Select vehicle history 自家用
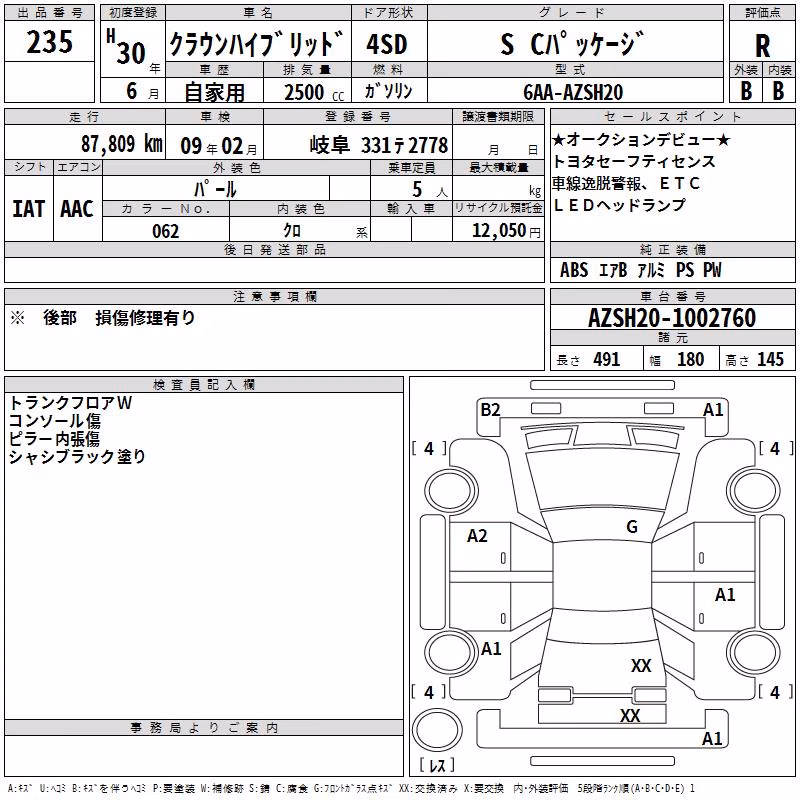The height and width of the screenshot is (800, 800). click(x=214, y=92)
